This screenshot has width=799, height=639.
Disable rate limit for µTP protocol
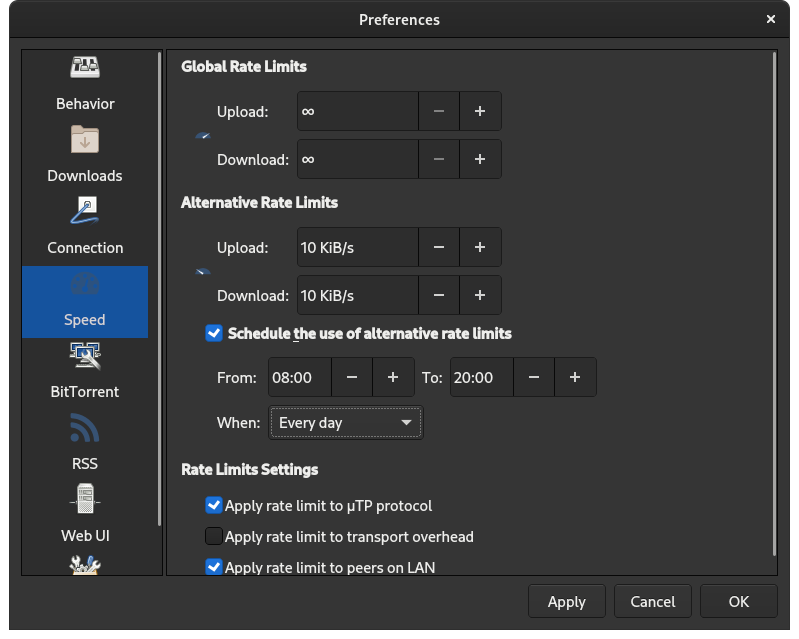(x=214, y=505)
